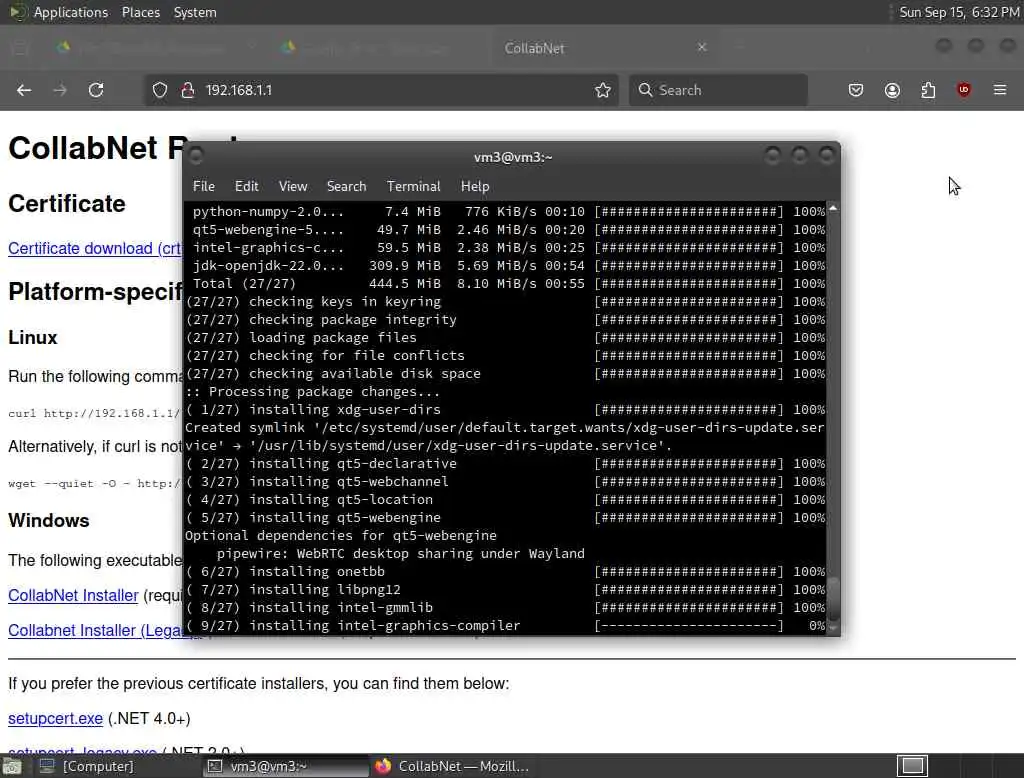This screenshot has height=778, width=1024.
Task: Click the insecure connection padlock icon
Action: click(188, 90)
